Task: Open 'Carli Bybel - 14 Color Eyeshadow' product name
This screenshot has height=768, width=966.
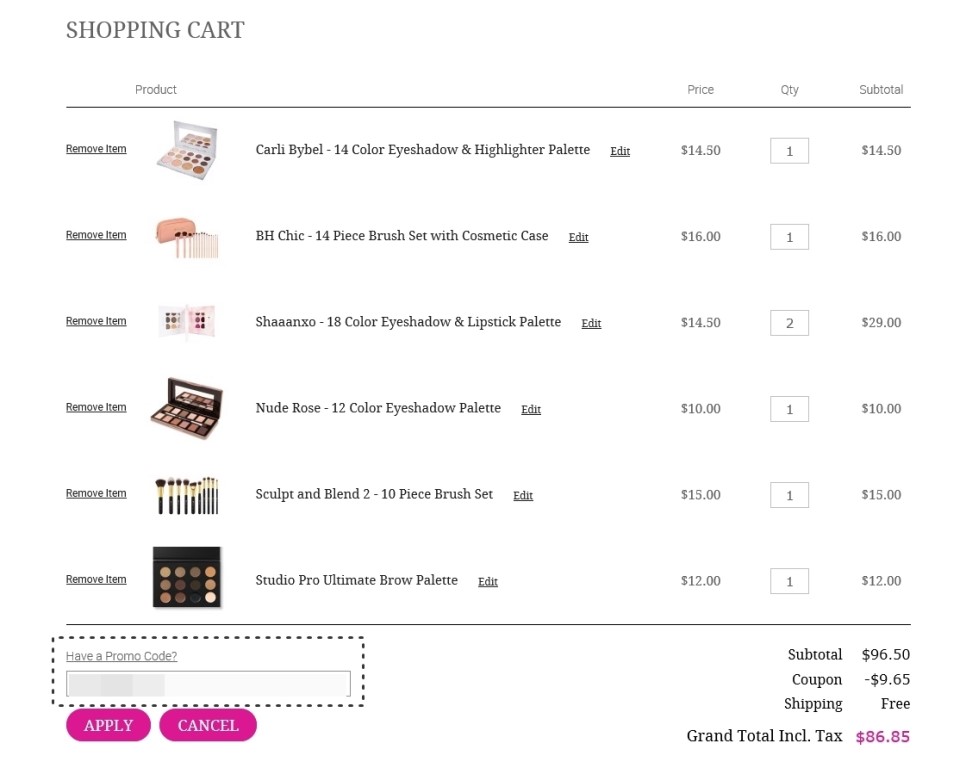Action: point(423,150)
